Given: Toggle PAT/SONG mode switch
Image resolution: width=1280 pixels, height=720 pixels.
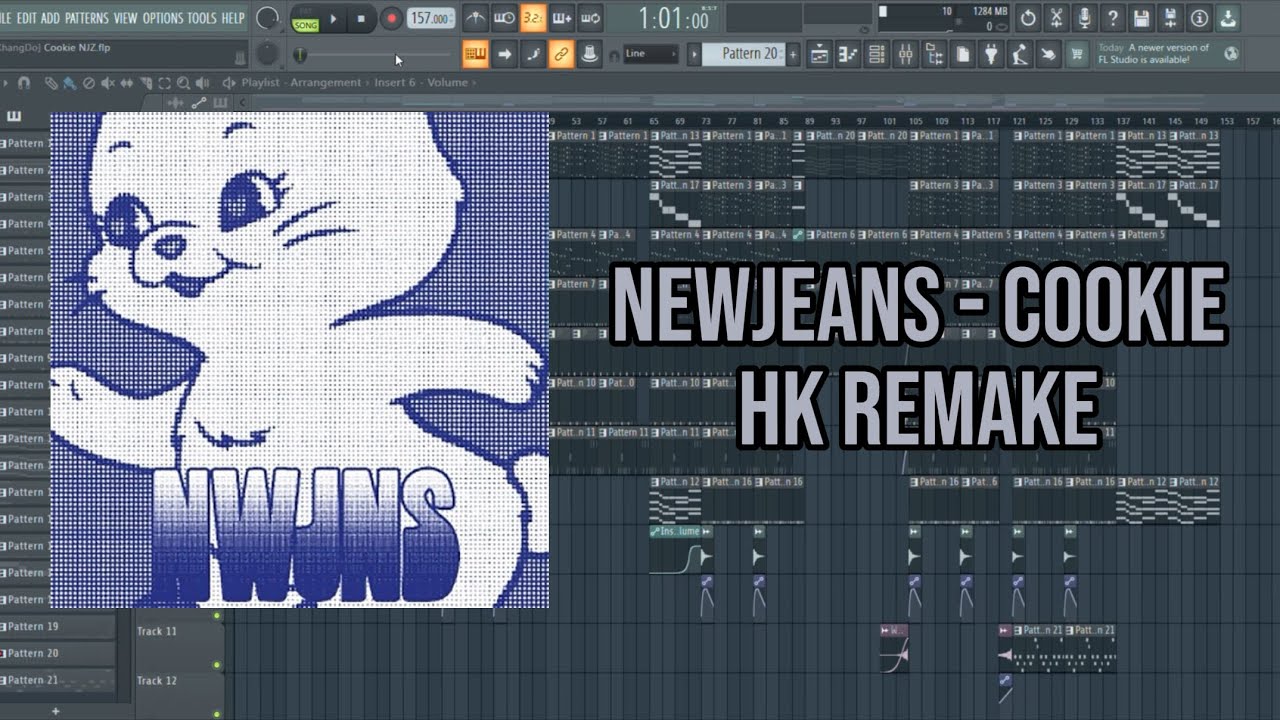Looking at the screenshot, I should (305, 19).
